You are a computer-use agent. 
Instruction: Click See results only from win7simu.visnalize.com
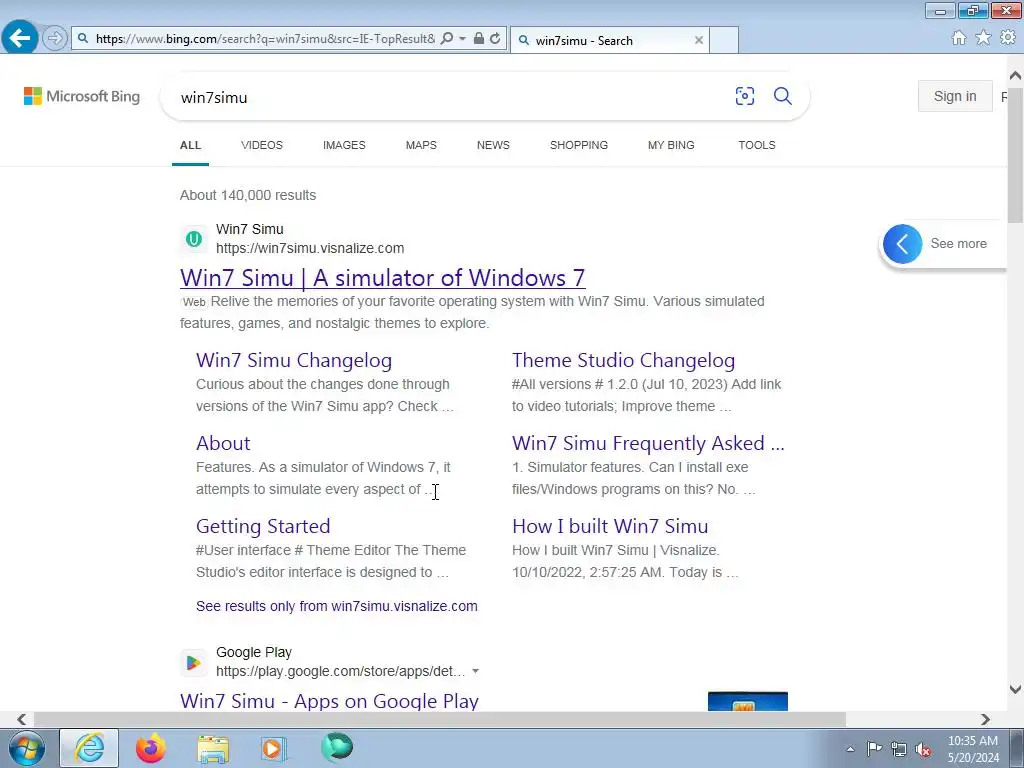(337, 606)
